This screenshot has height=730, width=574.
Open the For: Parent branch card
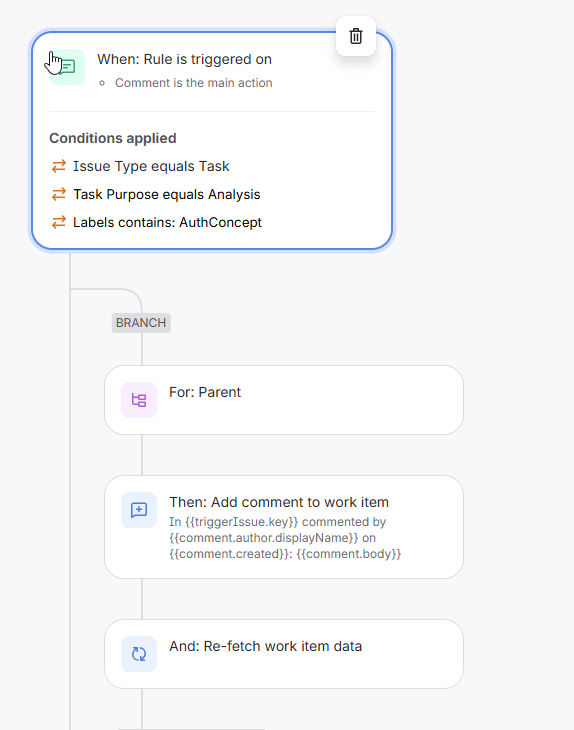point(284,400)
